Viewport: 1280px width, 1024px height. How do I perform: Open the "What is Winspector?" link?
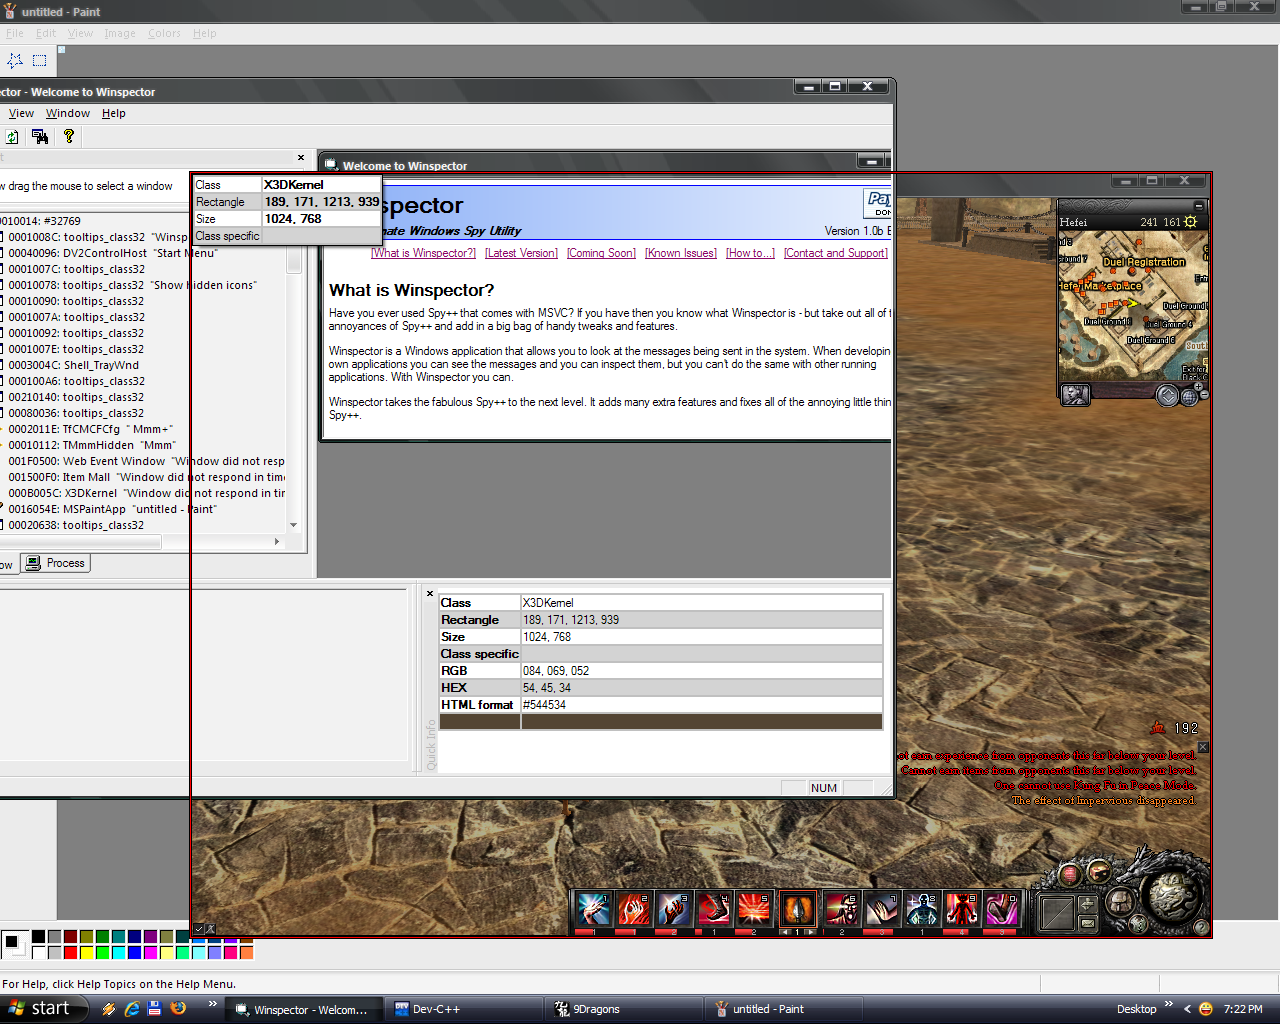(x=423, y=253)
